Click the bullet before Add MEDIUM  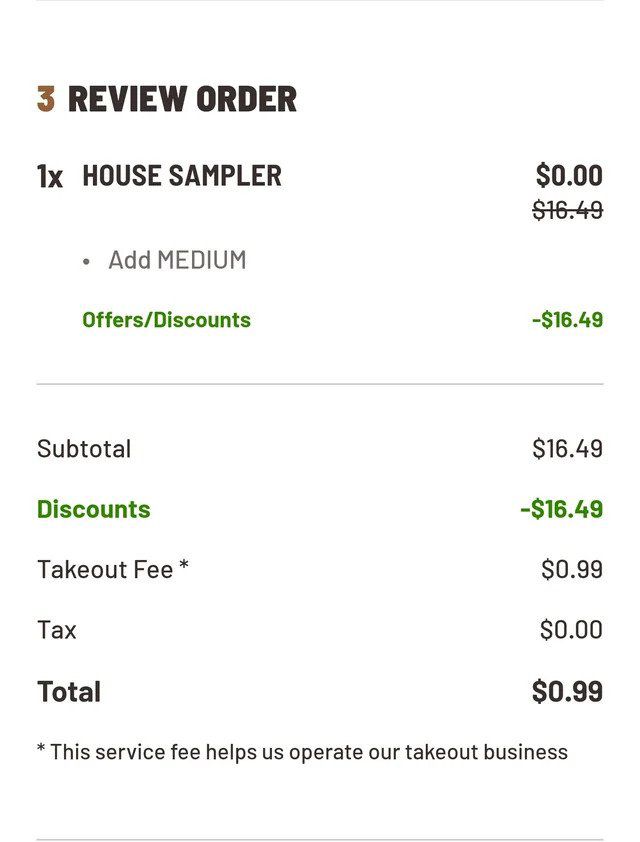coord(86,262)
